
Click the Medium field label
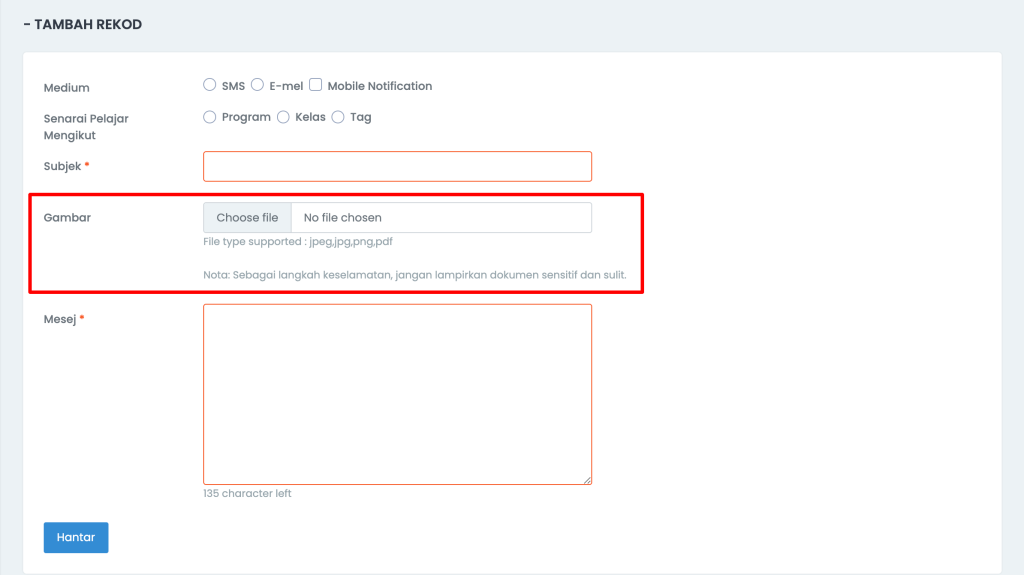pyautogui.click(x=67, y=88)
